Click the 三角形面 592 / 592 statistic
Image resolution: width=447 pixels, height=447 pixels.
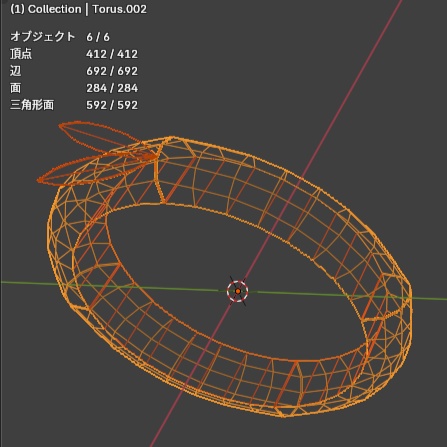click(74, 105)
